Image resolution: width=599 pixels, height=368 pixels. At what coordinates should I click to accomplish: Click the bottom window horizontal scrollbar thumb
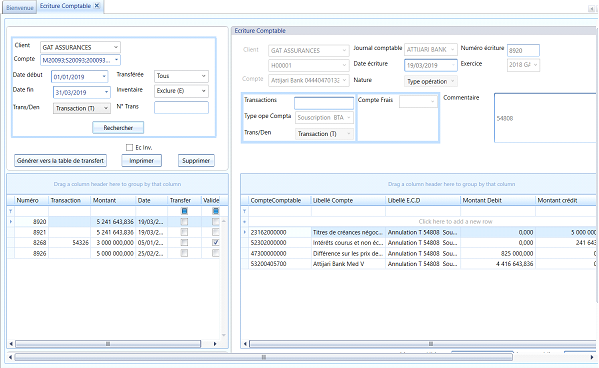pos(264,357)
